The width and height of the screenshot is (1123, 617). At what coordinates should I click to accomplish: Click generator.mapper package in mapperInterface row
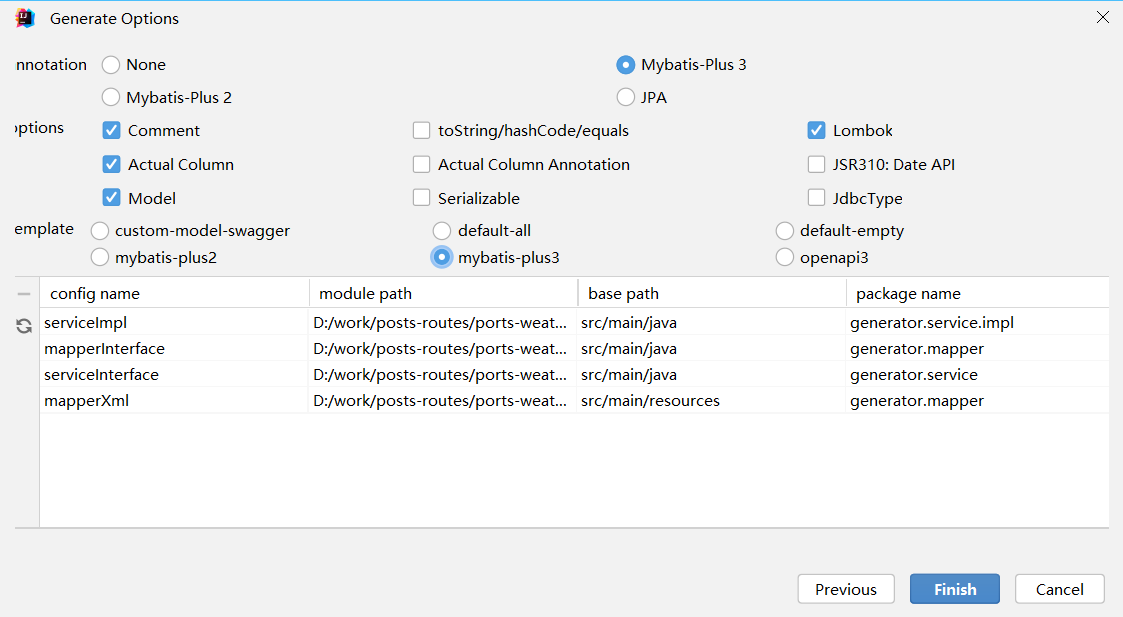click(977, 349)
